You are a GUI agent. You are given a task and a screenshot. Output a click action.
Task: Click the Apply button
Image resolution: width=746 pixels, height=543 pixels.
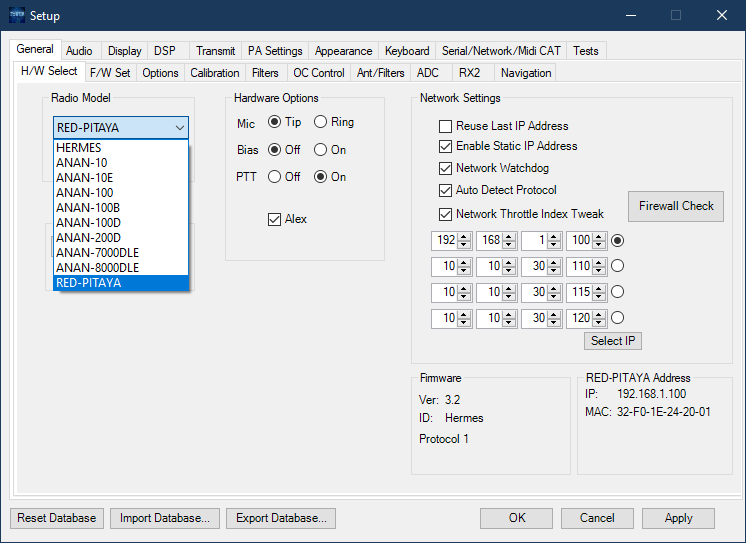(x=678, y=518)
